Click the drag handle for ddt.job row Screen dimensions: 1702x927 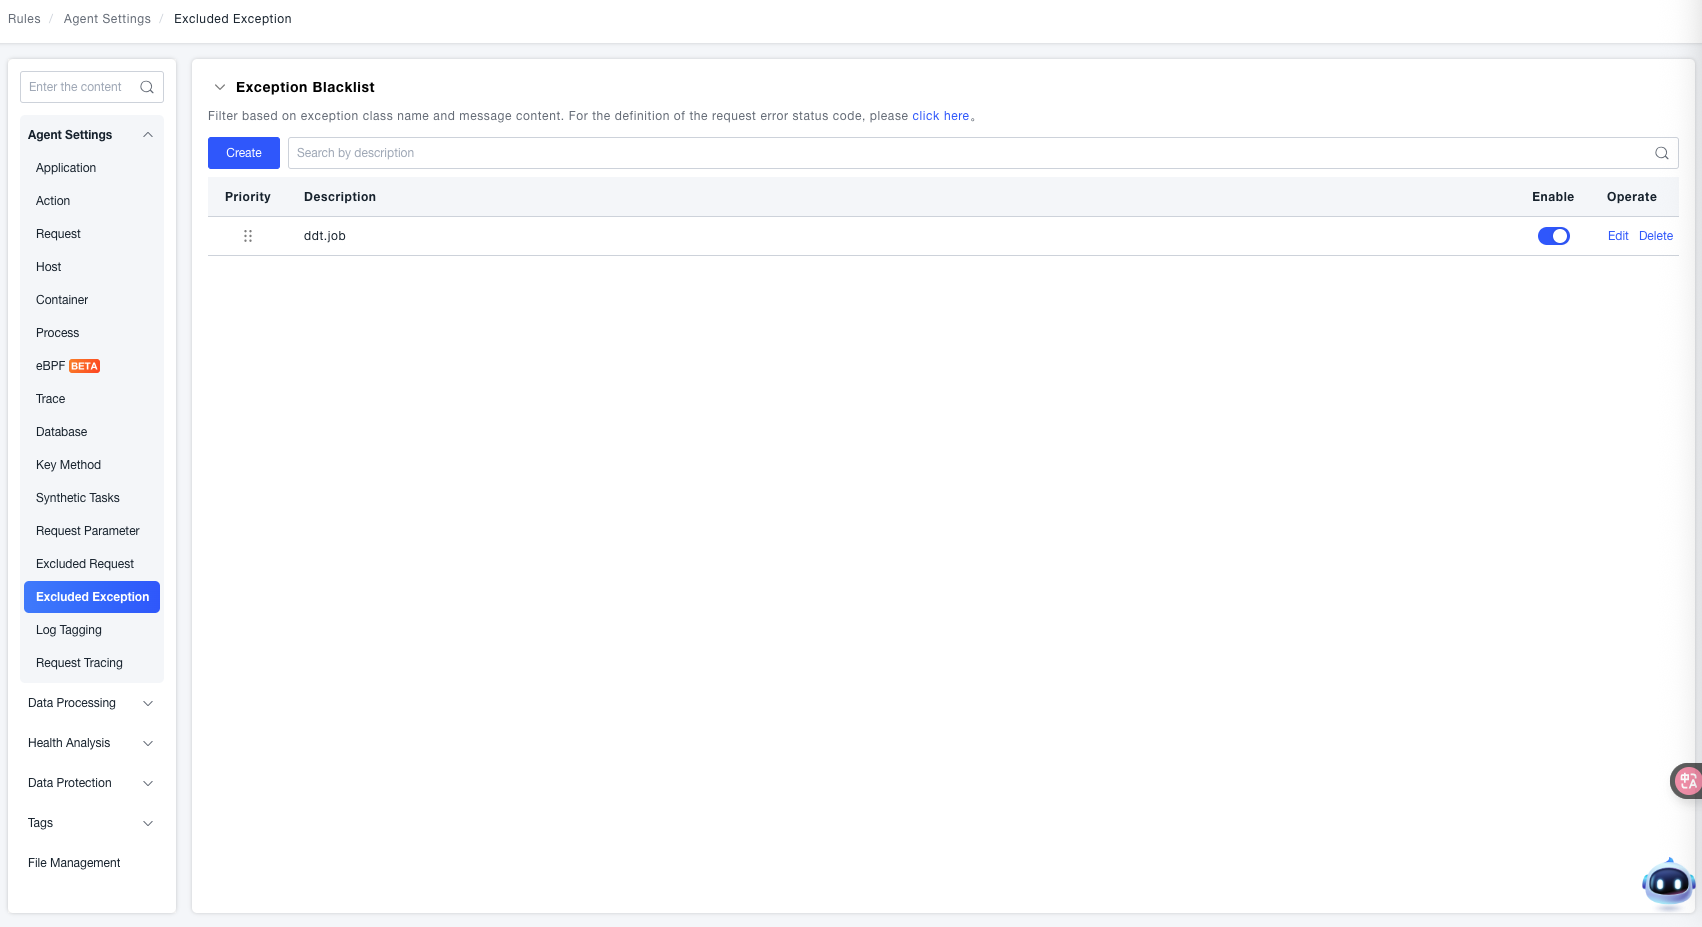click(248, 236)
